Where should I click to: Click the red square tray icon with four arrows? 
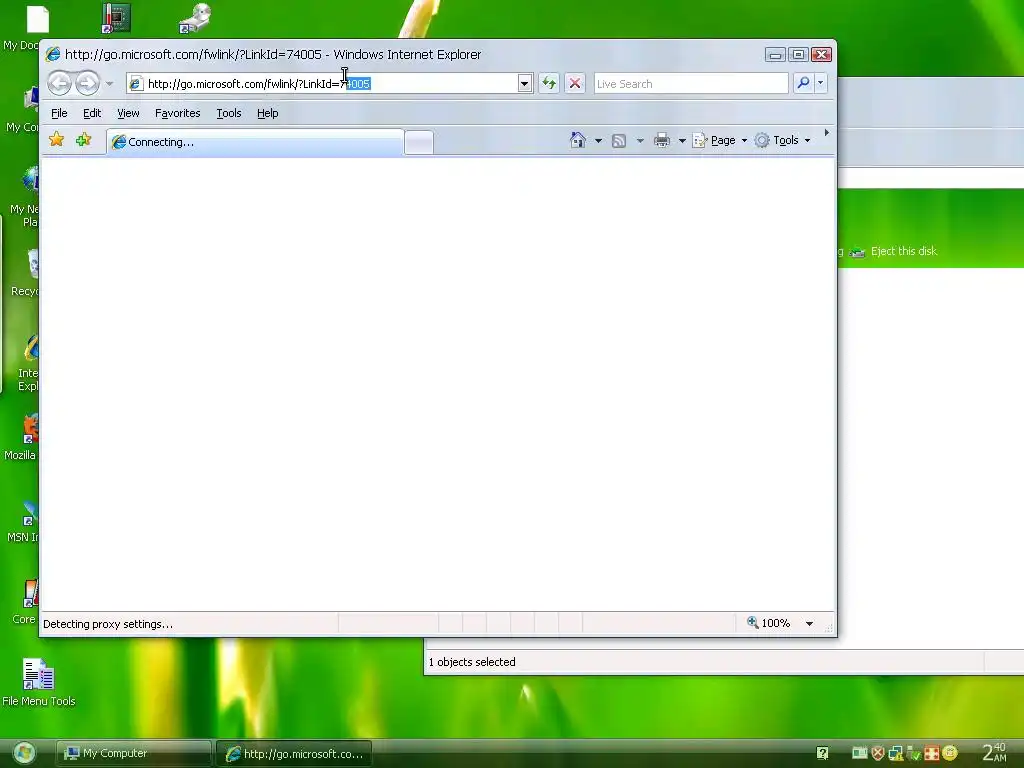(932, 753)
